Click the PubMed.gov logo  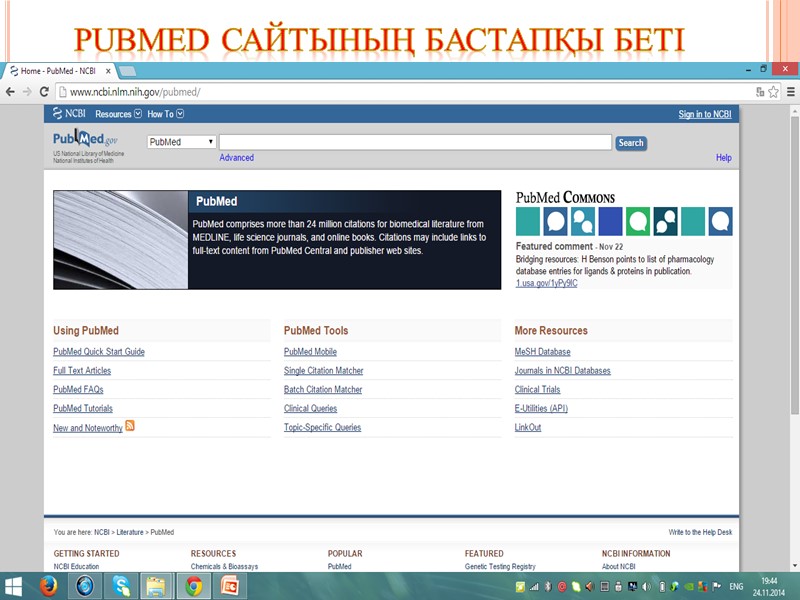point(85,138)
